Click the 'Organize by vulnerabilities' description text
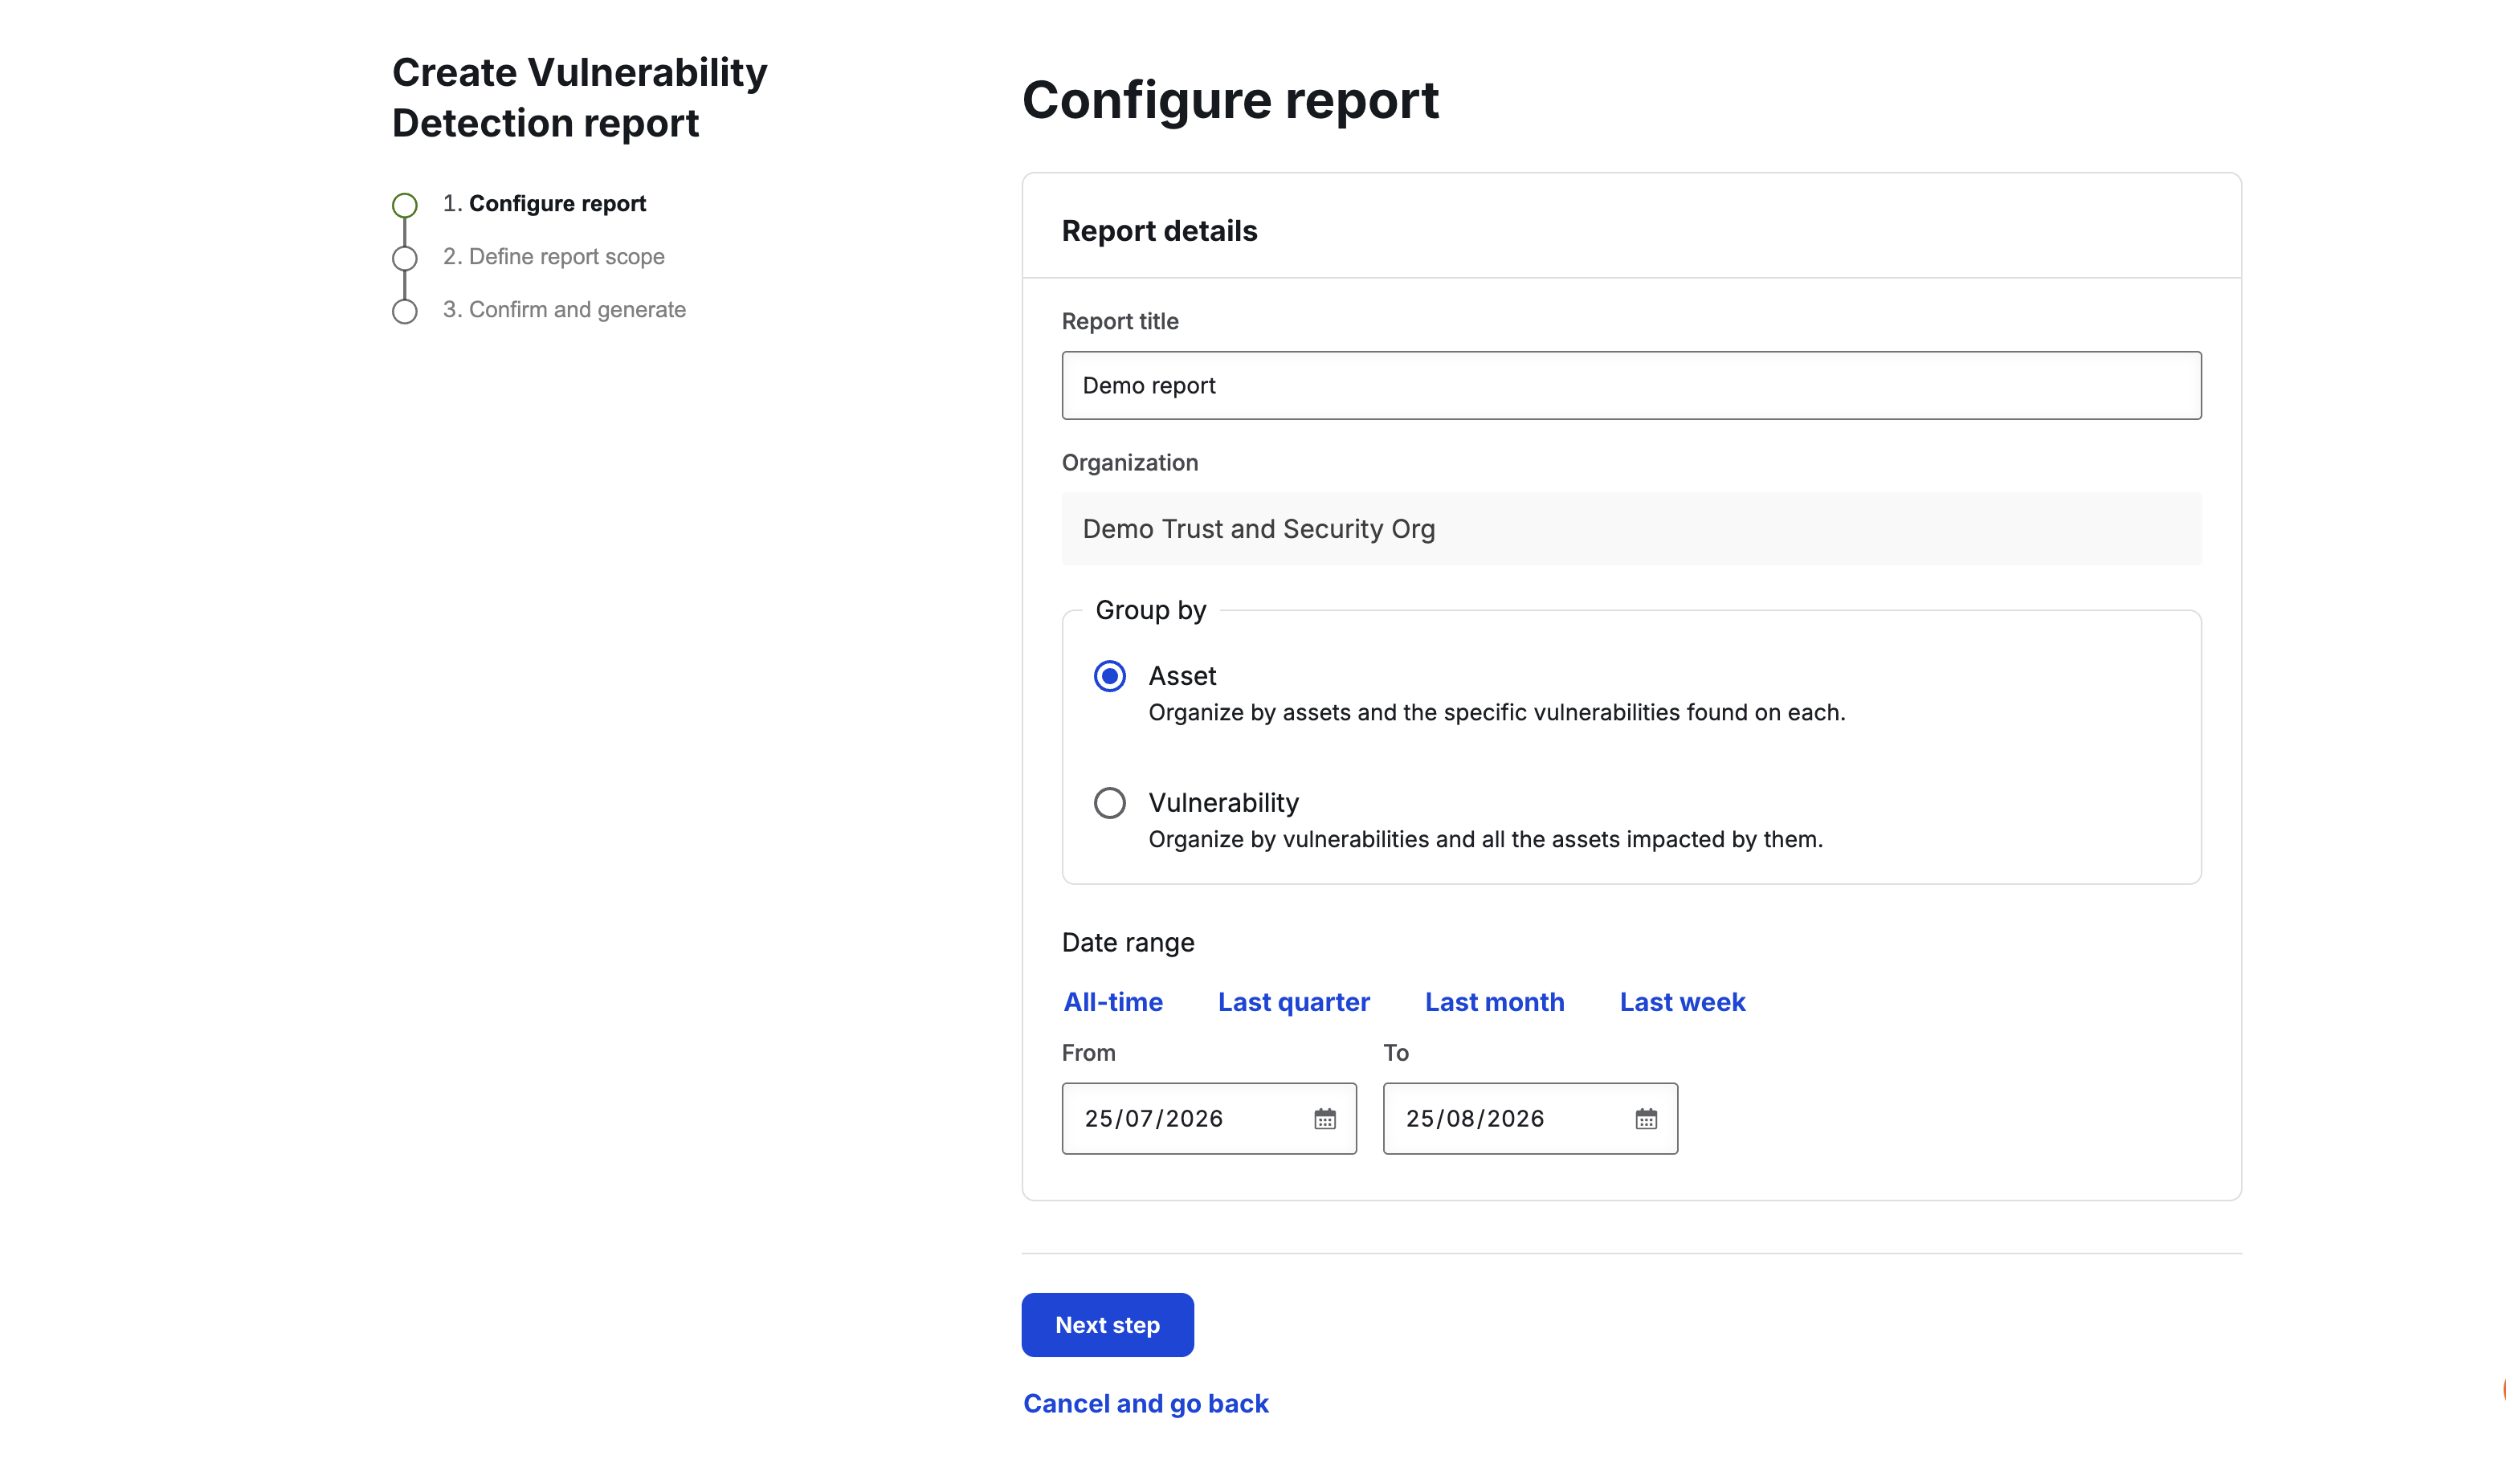This screenshot has width=2506, height=1484. (x=1485, y=840)
